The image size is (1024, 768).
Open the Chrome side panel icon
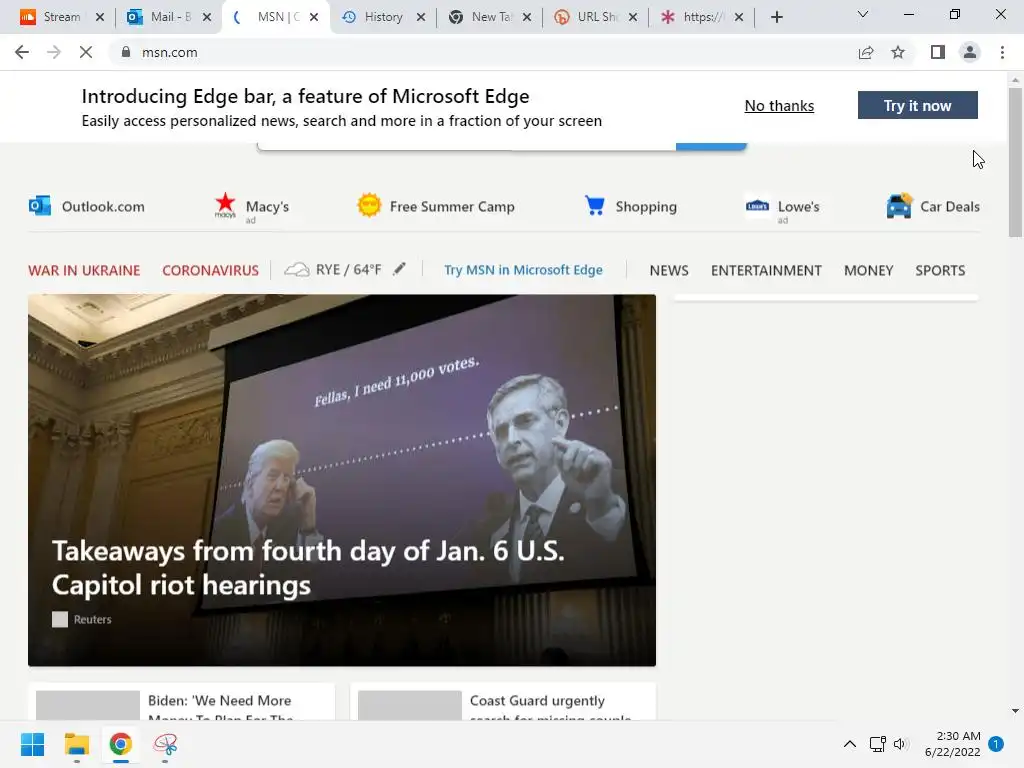click(938, 52)
